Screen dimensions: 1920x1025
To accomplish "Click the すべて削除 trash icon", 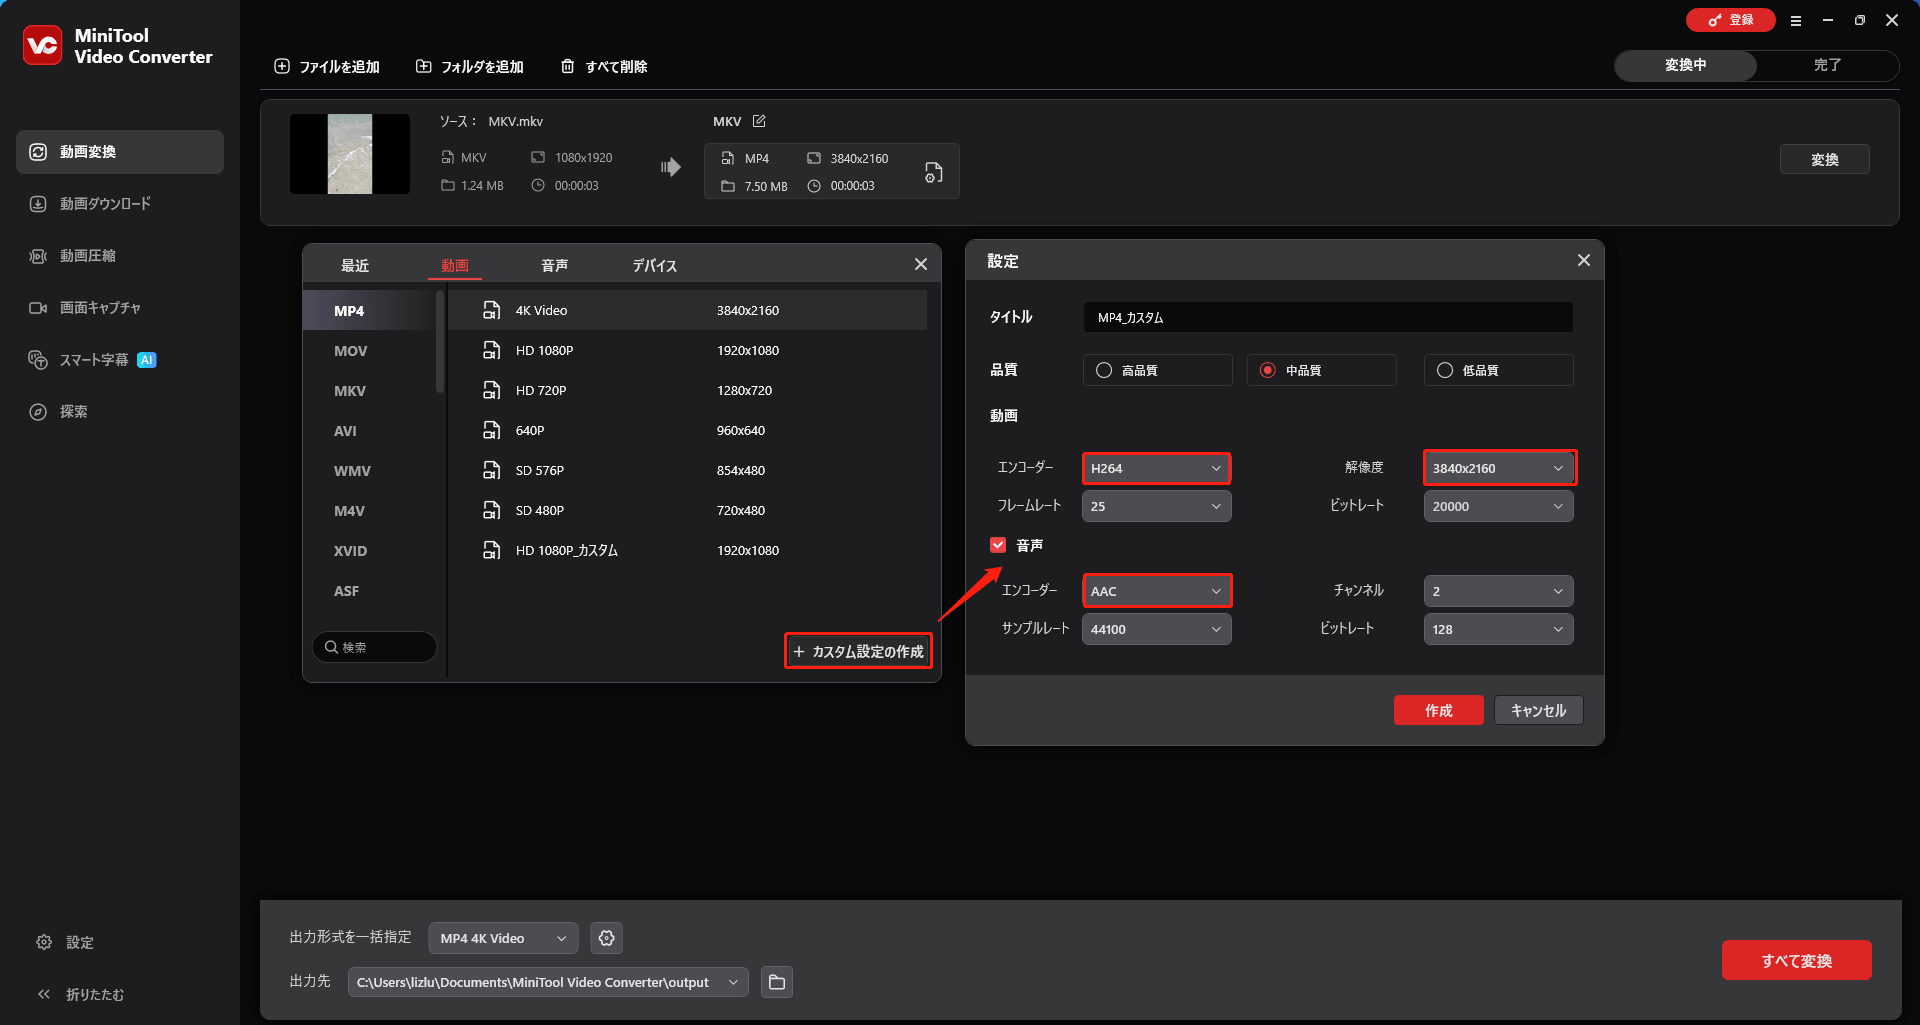I will pos(568,66).
